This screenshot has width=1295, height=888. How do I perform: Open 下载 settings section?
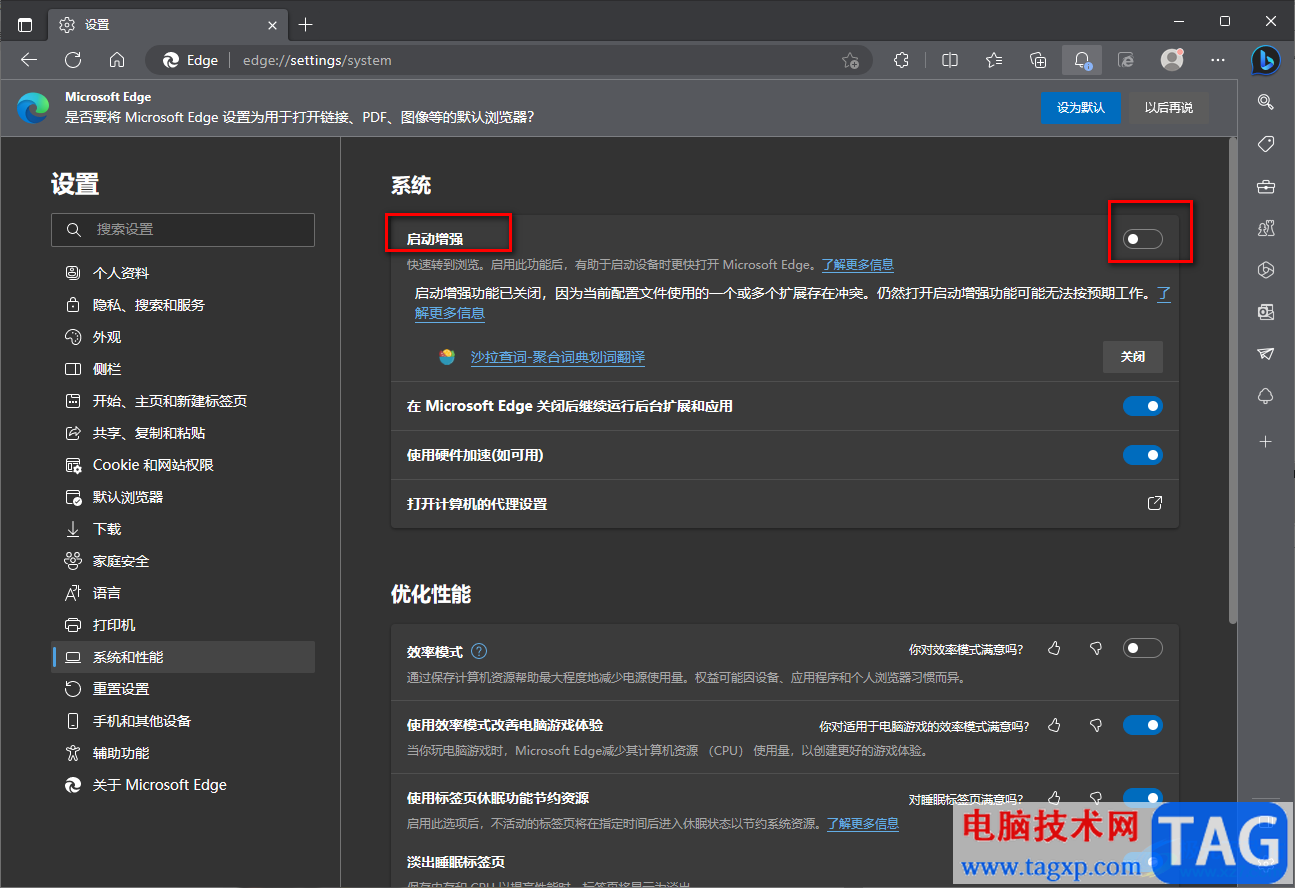tap(183, 529)
